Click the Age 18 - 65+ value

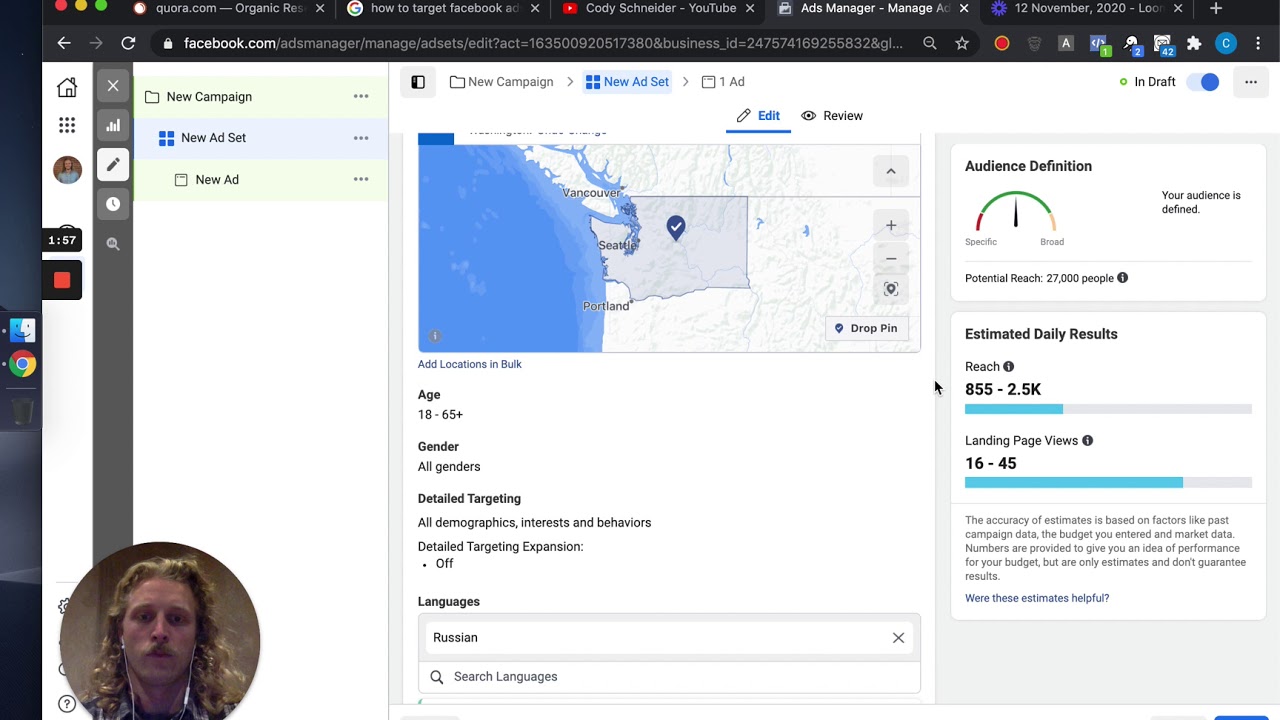coord(440,415)
